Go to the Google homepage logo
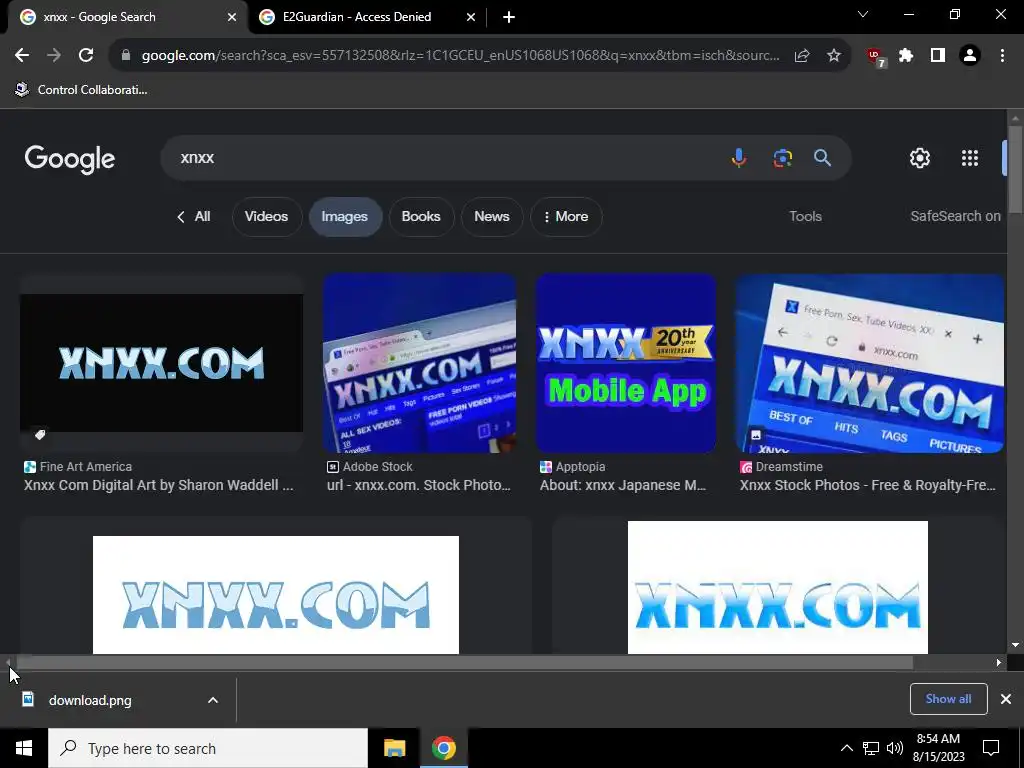The height and width of the screenshot is (768, 1024). [x=70, y=159]
